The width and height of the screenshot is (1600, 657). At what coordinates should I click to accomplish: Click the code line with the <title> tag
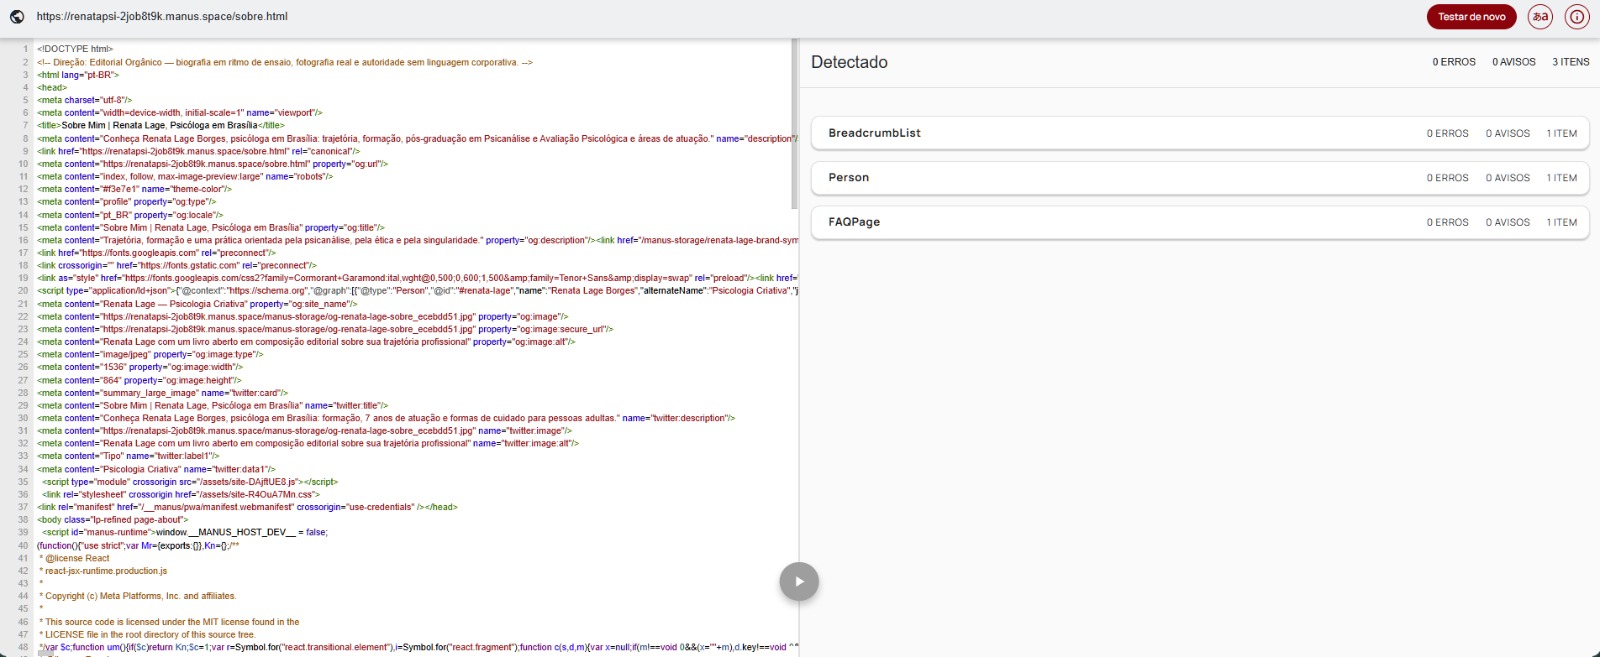pyautogui.click(x=161, y=126)
